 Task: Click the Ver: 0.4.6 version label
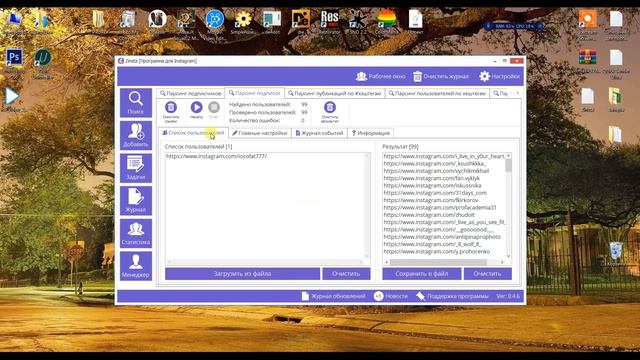tap(508, 296)
